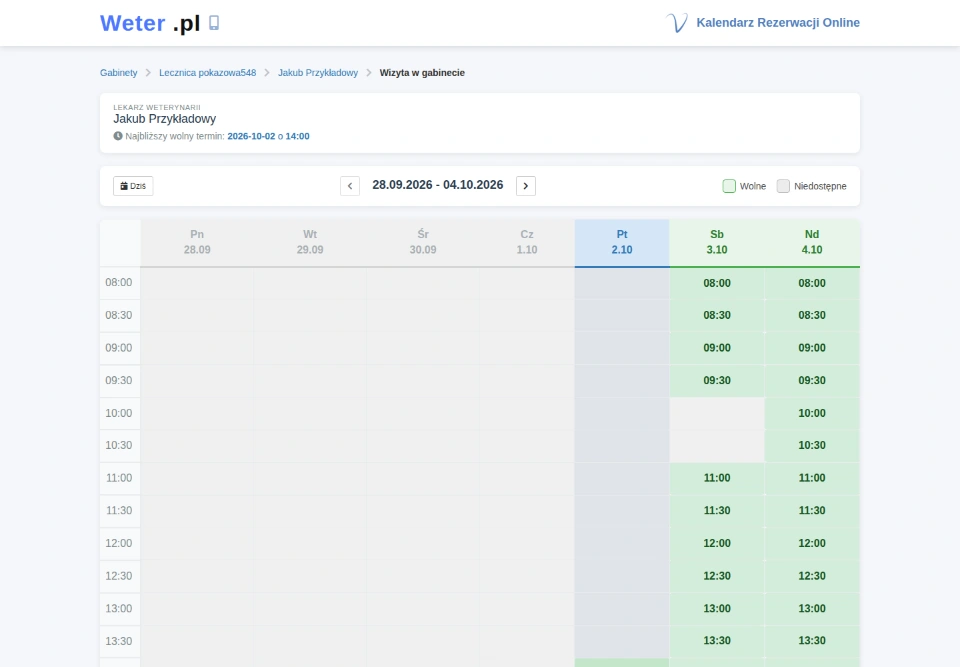The height and width of the screenshot is (667, 960).
Task: Book Sunday 4.10 slot at 09:00
Action: click(812, 348)
